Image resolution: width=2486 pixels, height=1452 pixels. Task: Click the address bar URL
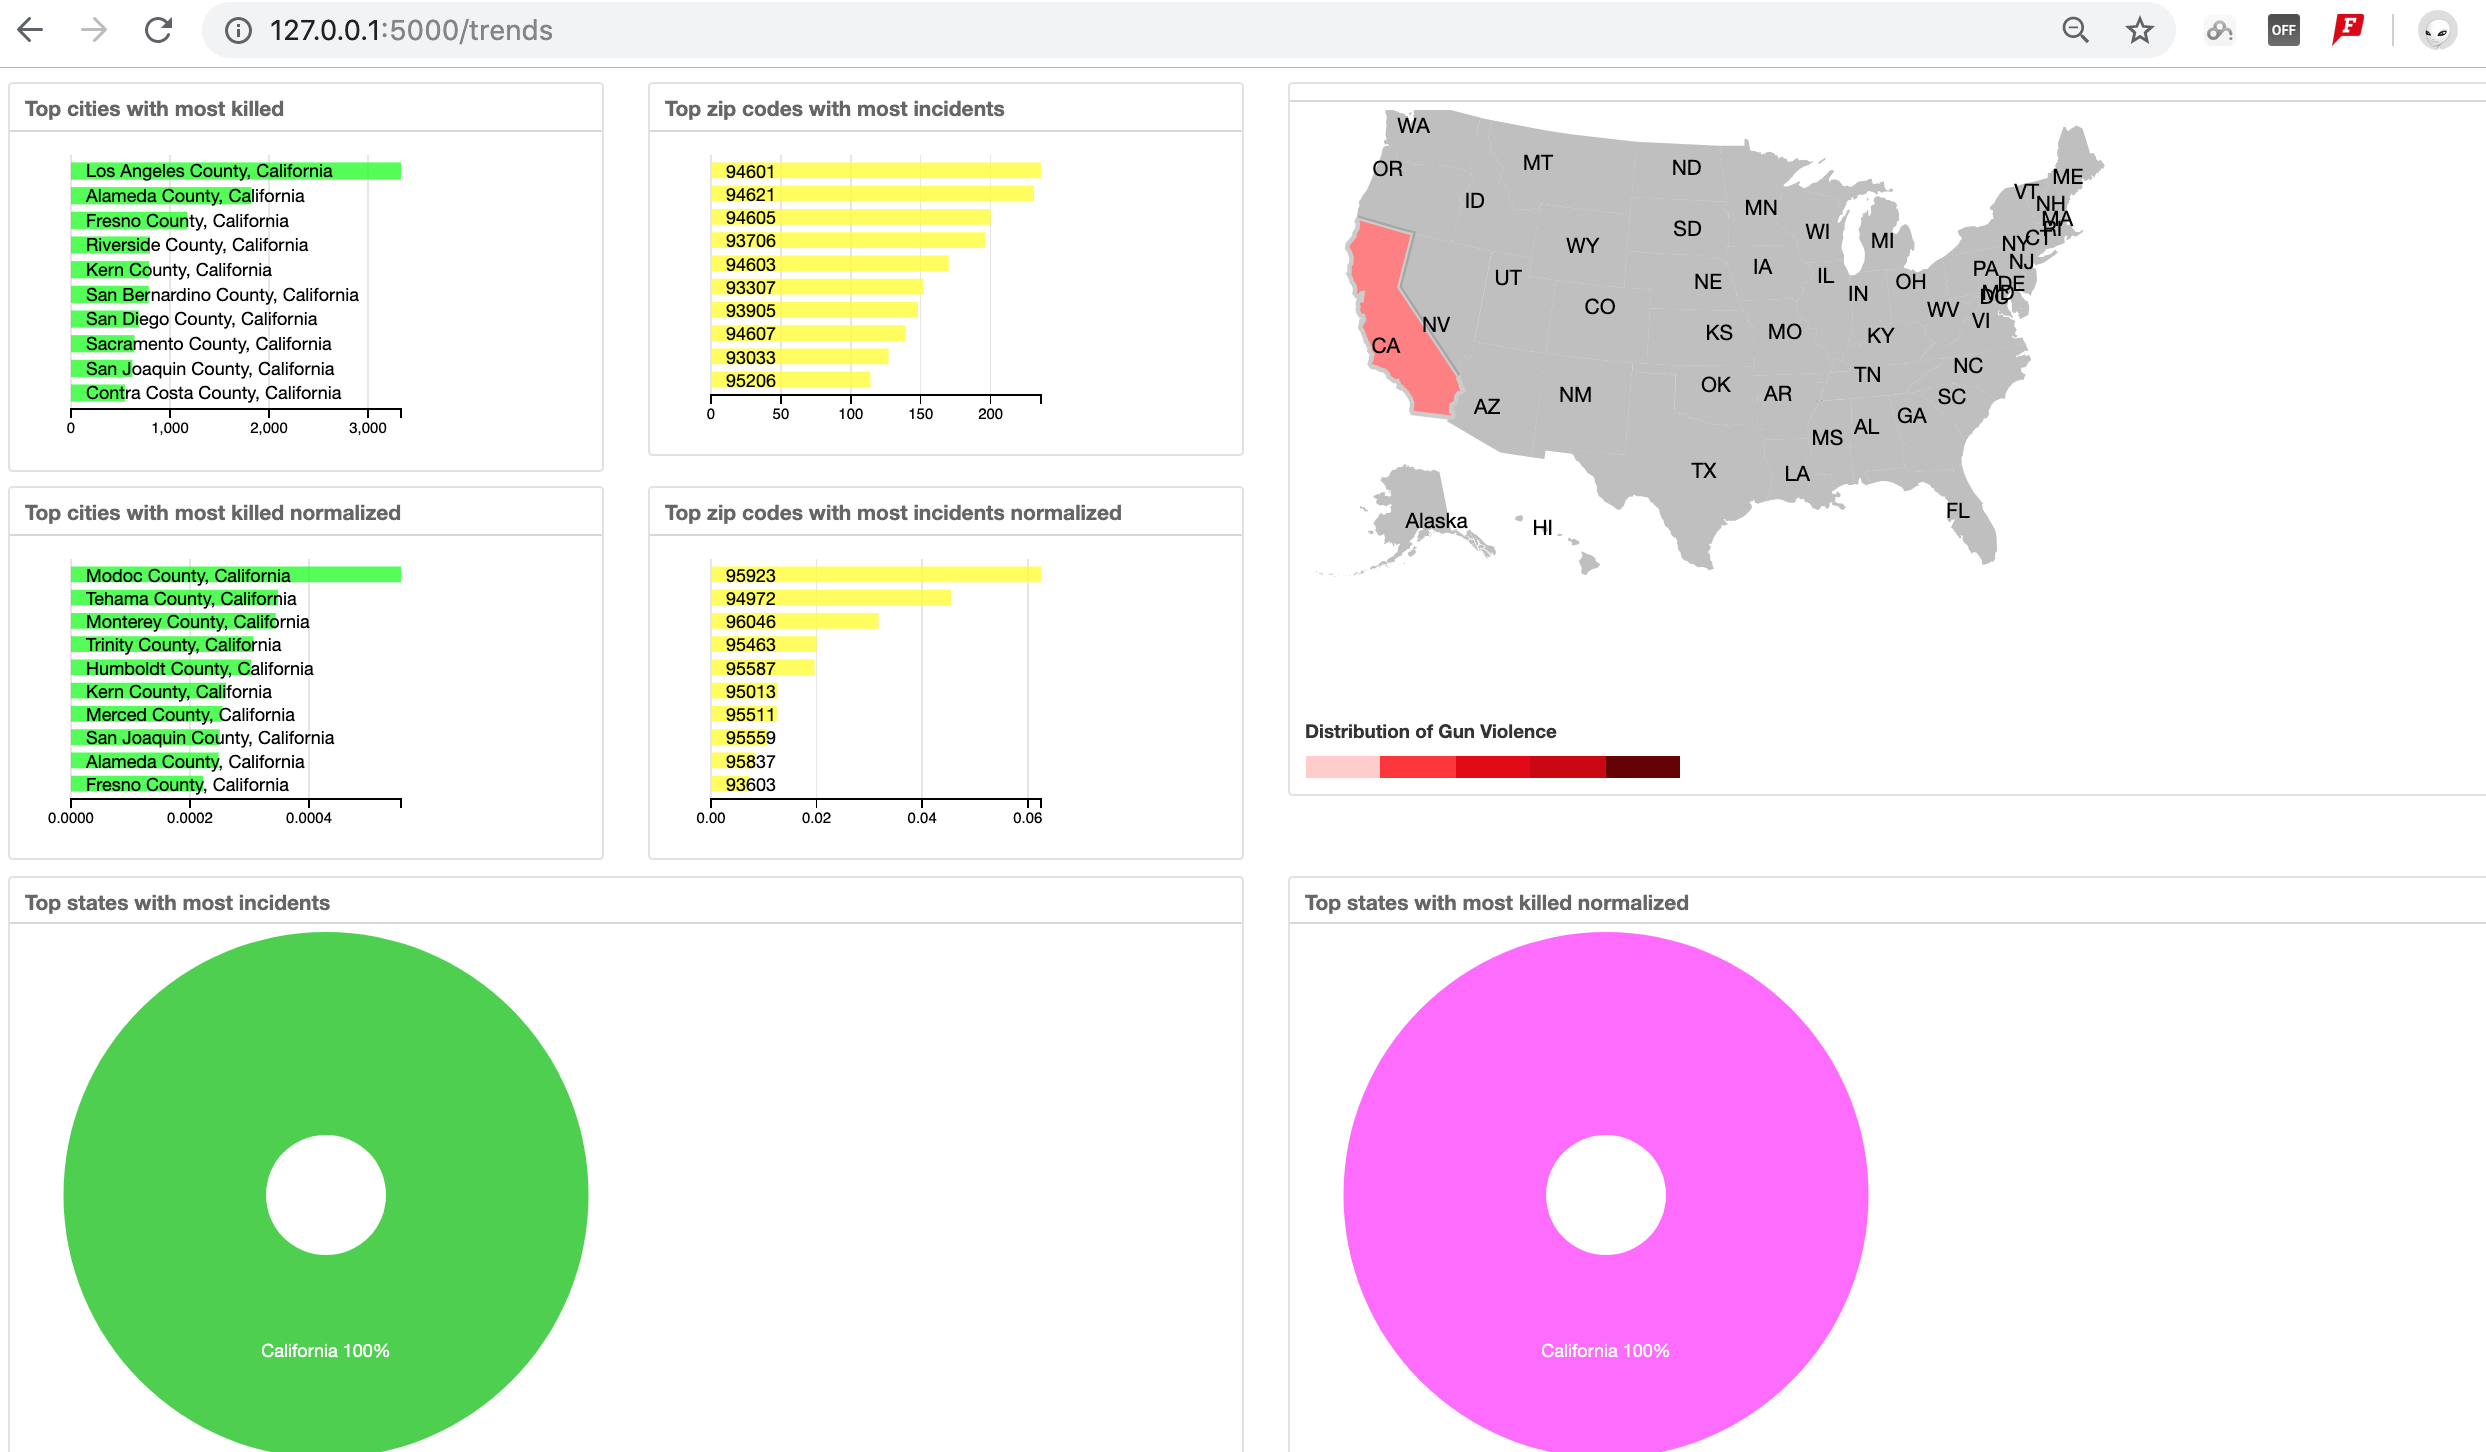coord(411,30)
